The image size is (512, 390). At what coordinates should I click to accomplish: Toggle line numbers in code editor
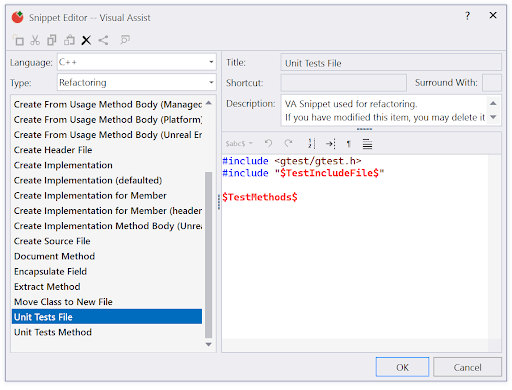point(311,144)
